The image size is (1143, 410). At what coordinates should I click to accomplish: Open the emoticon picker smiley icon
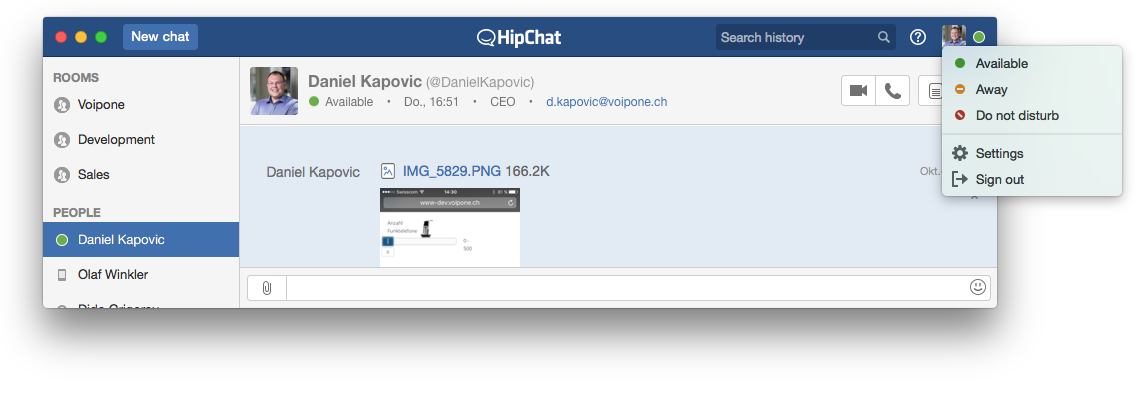978,287
